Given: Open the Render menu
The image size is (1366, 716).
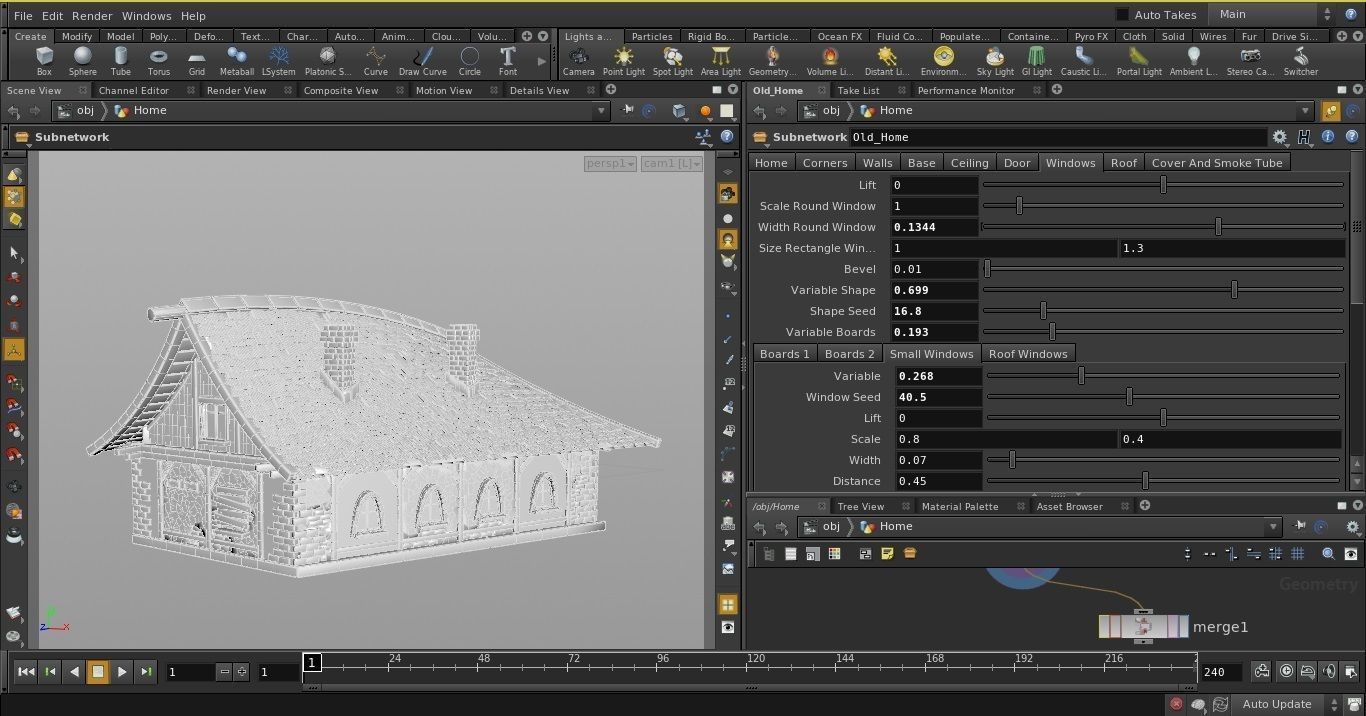Looking at the screenshot, I should tap(92, 16).
